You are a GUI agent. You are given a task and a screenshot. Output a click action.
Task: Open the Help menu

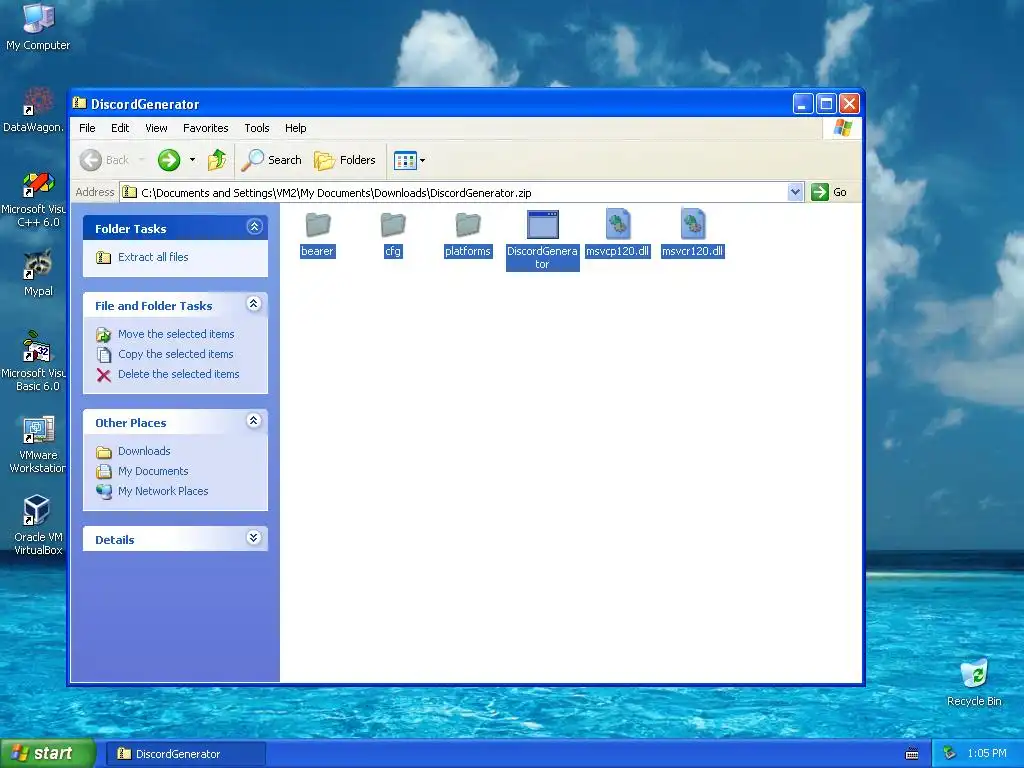(x=295, y=128)
